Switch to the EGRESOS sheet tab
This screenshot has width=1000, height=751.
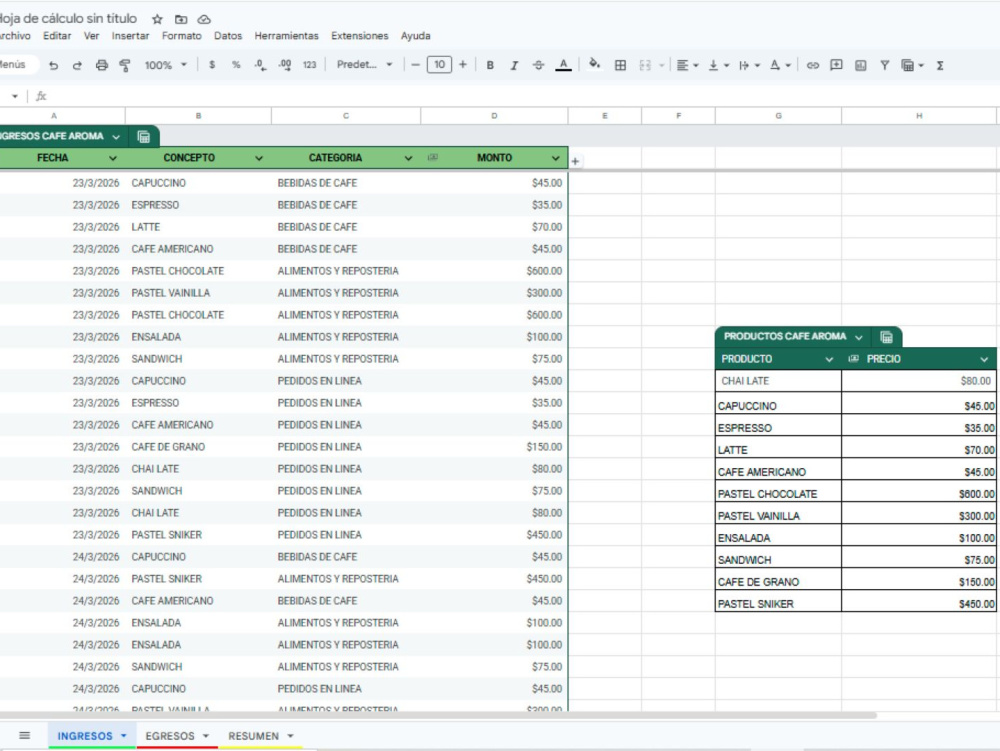pyautogui.click(x=177, y=736)
